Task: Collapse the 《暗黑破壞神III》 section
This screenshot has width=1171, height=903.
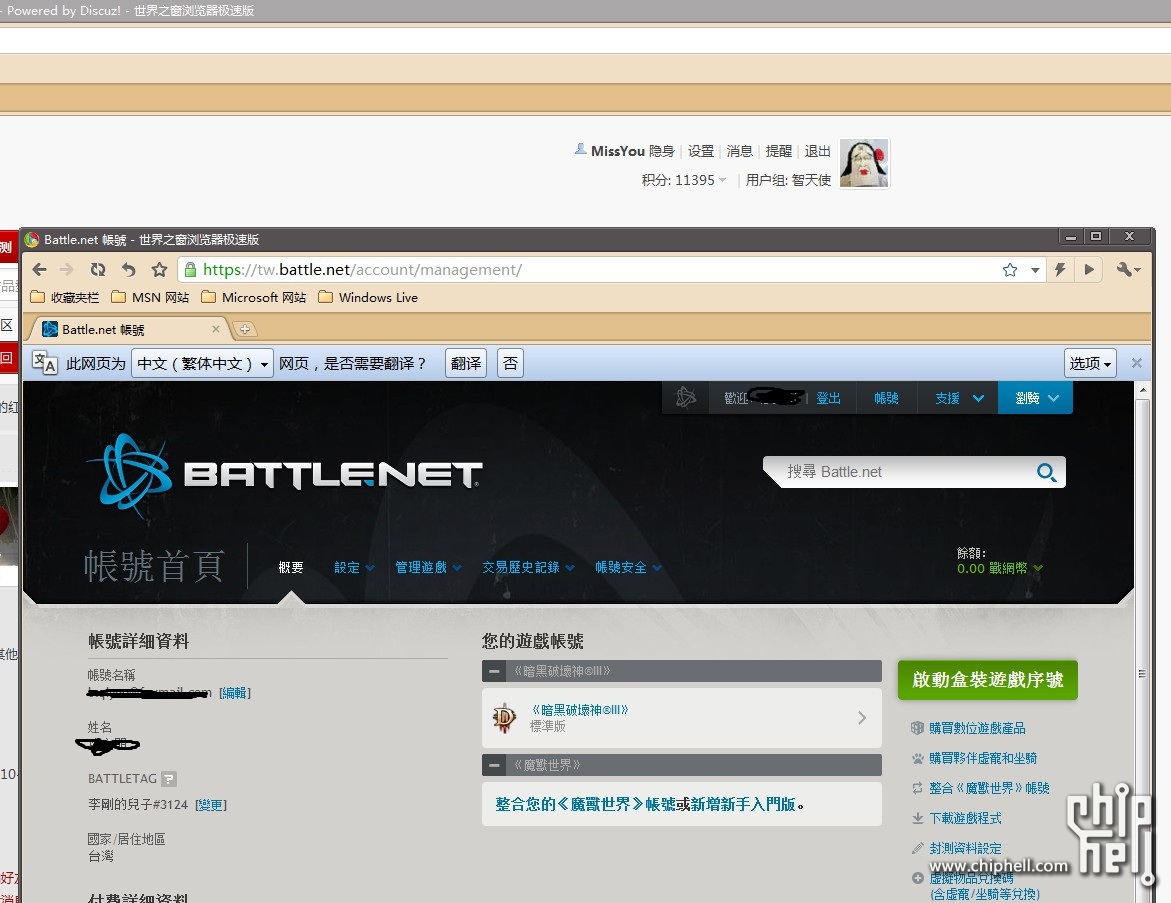Action: (494, 671)
